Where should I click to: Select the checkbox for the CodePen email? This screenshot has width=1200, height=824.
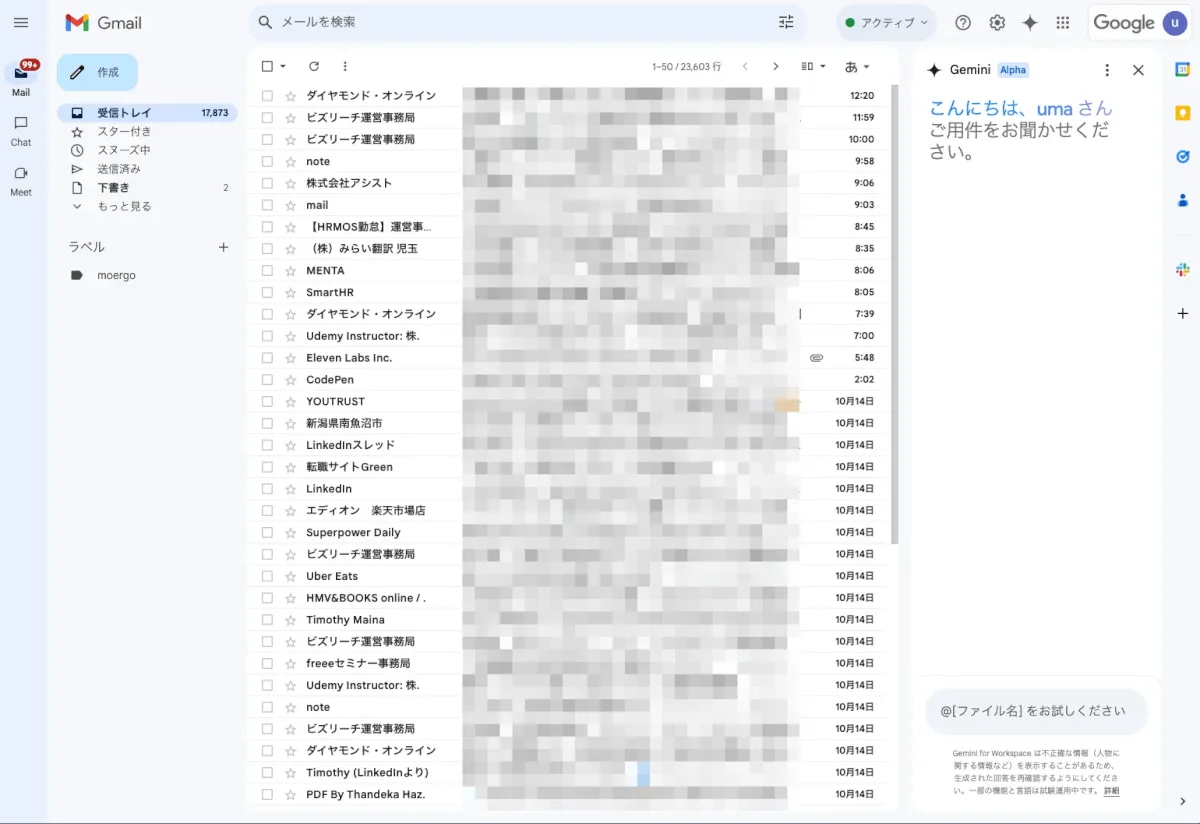pyautogui.click(x=267, y=379)
